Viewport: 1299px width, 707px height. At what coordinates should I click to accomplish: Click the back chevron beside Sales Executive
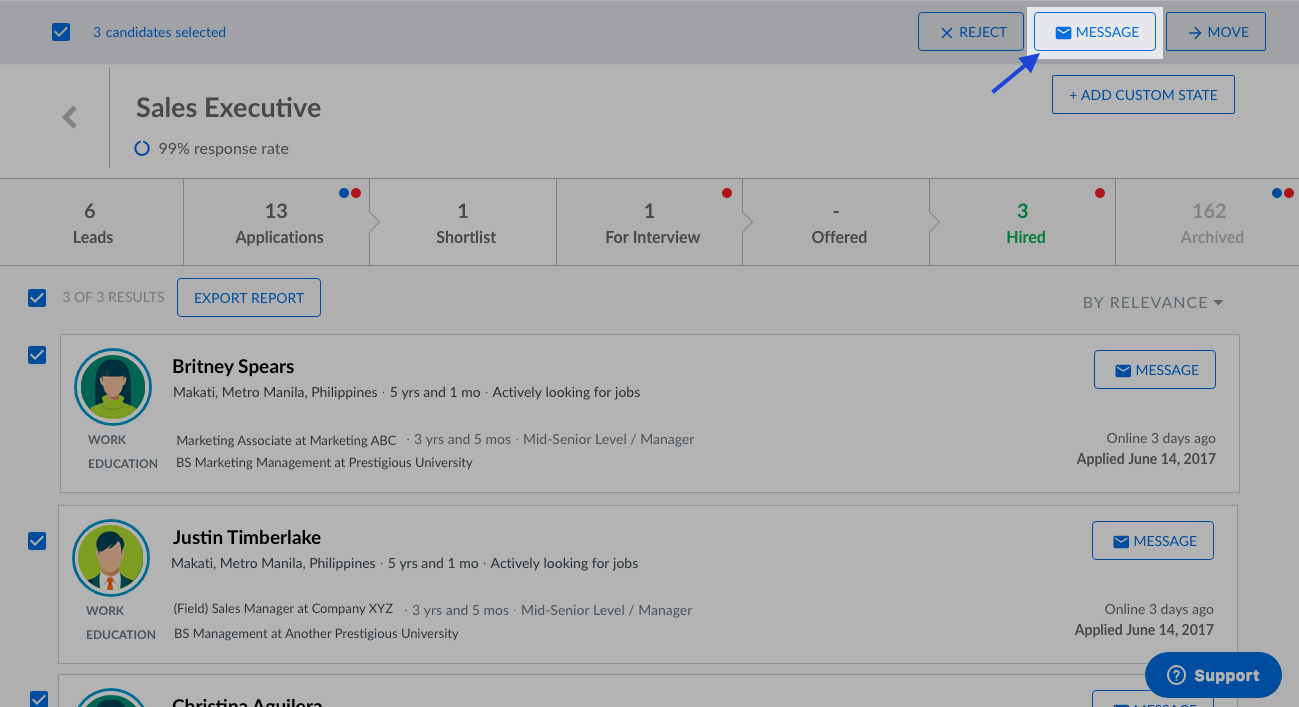(69, 117)
